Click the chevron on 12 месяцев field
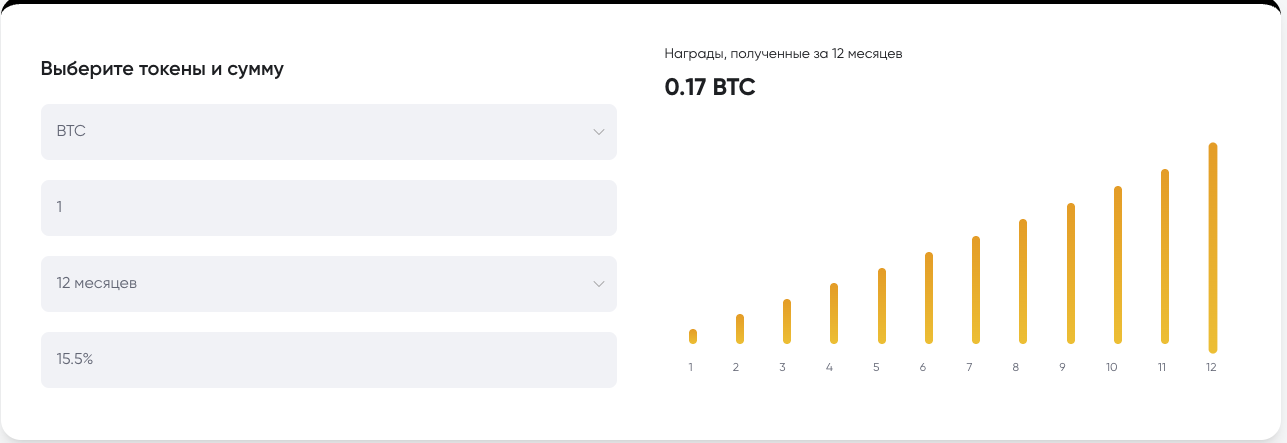 coord(598,284)
